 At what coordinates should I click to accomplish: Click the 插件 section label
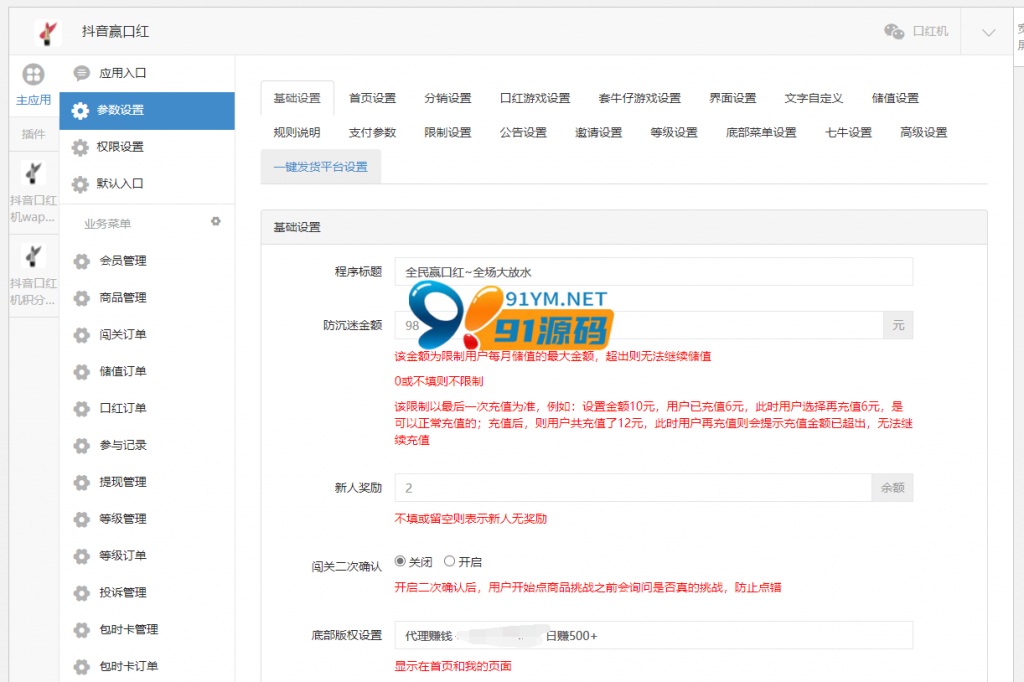coord(33,135)
